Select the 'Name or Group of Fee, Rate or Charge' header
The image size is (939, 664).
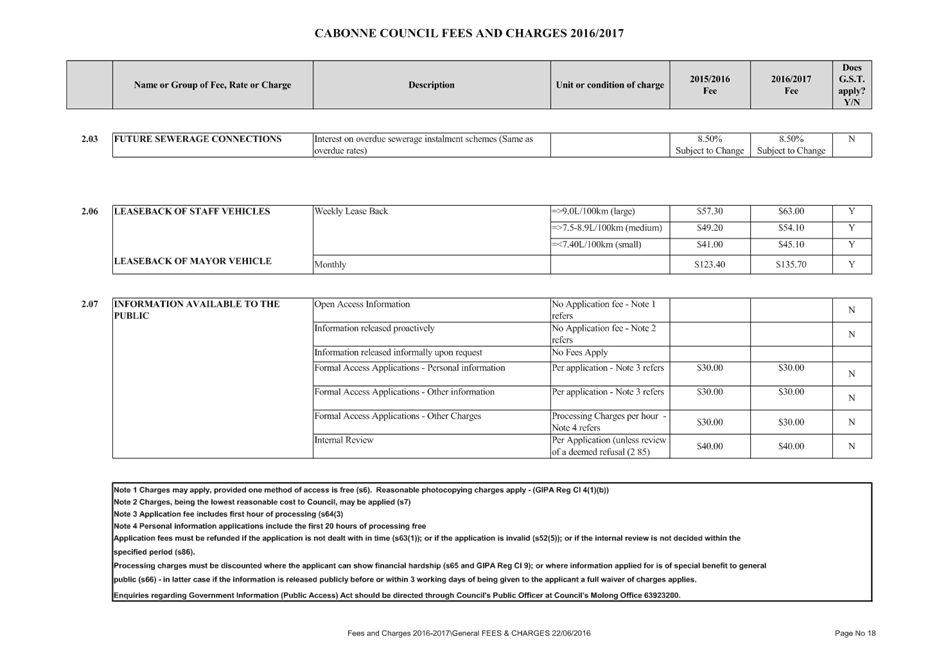[213, 85]
